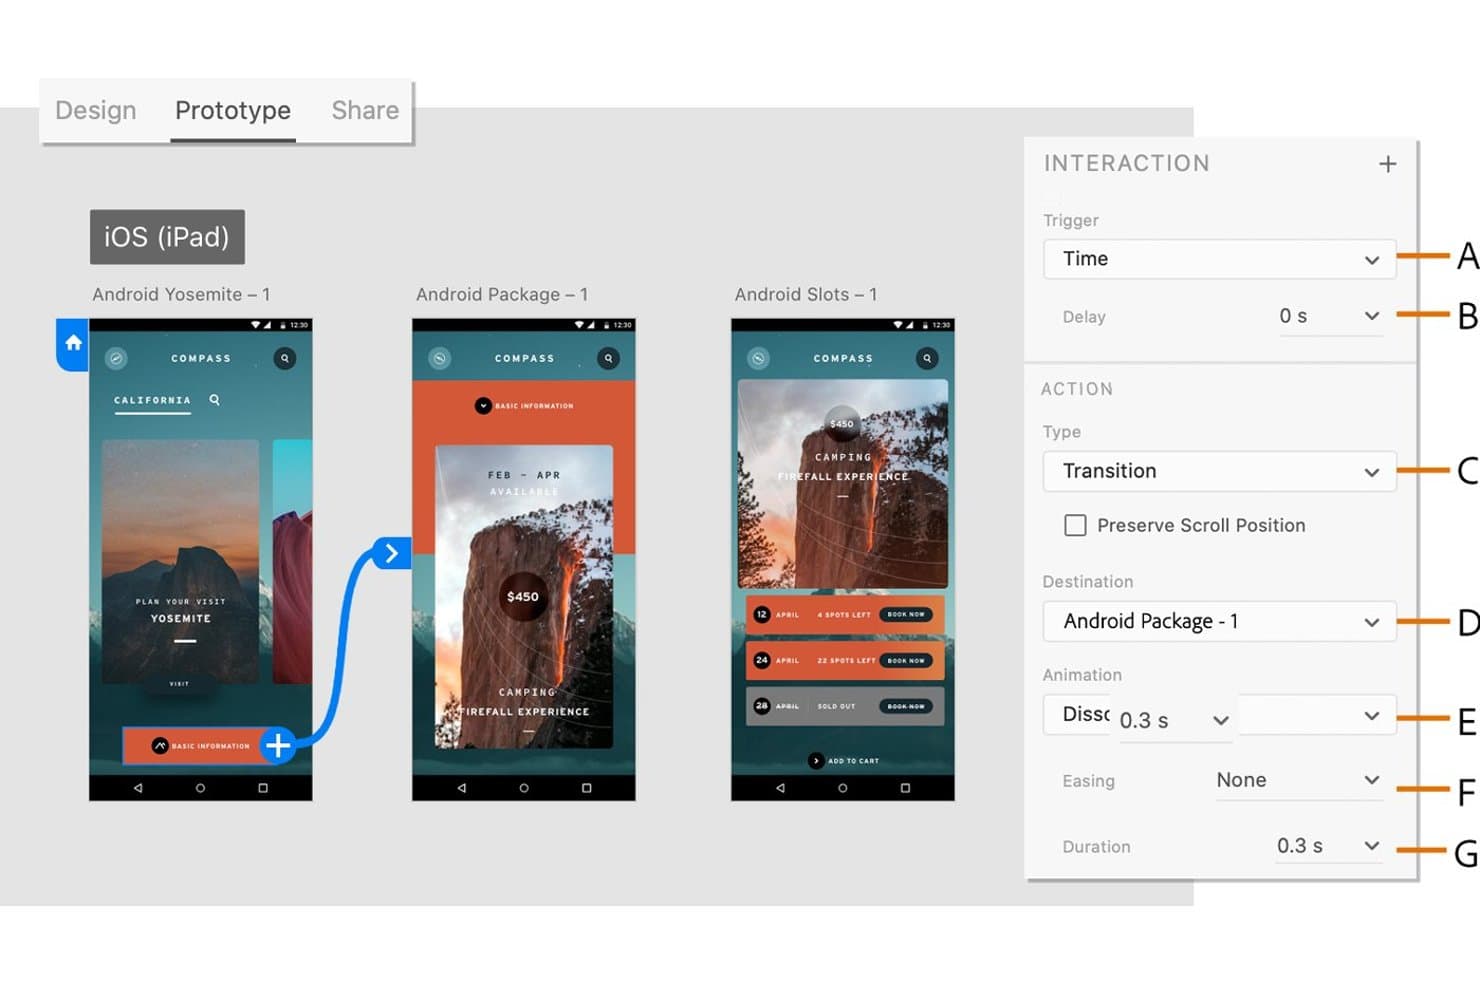Click the header search icon in Android Slots artboard
Screen dimensions: 1480x987
[927, 358]
